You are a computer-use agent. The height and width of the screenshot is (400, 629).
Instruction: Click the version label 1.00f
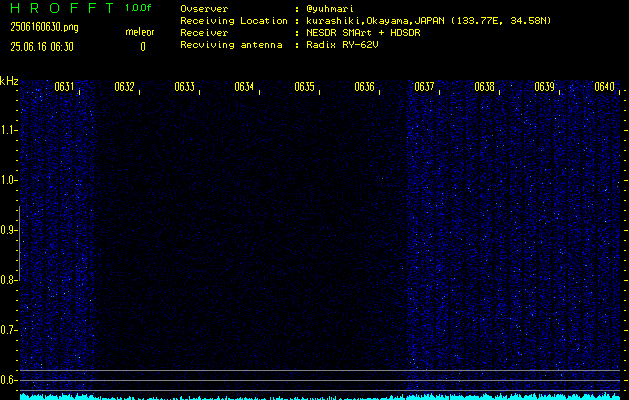click(138, 8)
